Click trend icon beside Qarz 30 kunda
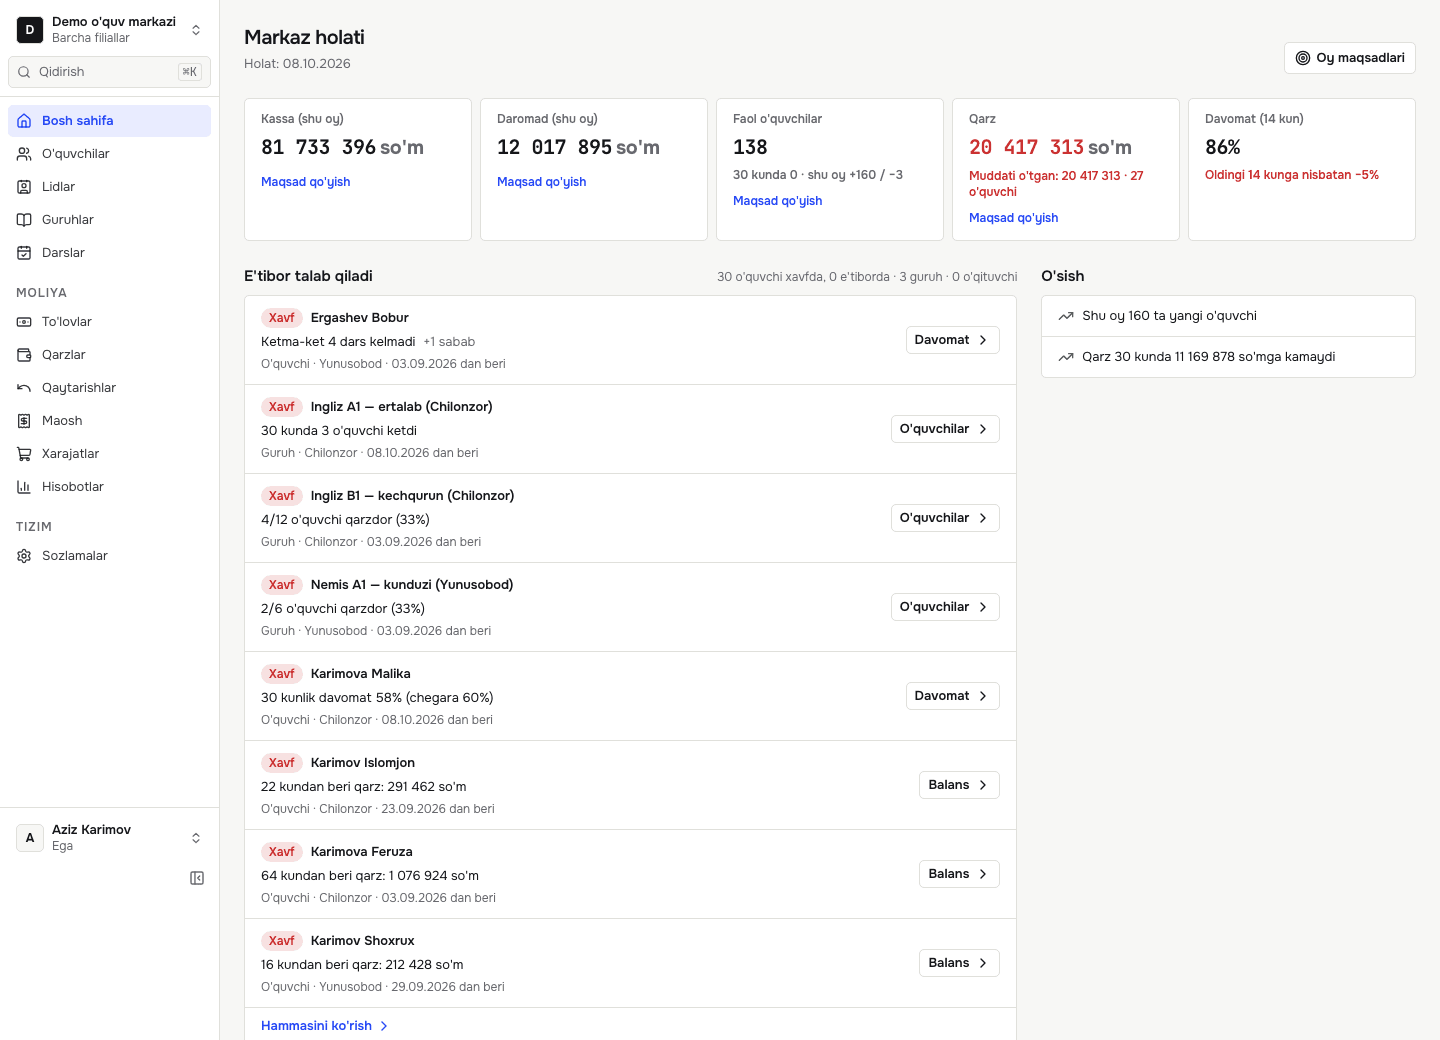 [1066, 357]
